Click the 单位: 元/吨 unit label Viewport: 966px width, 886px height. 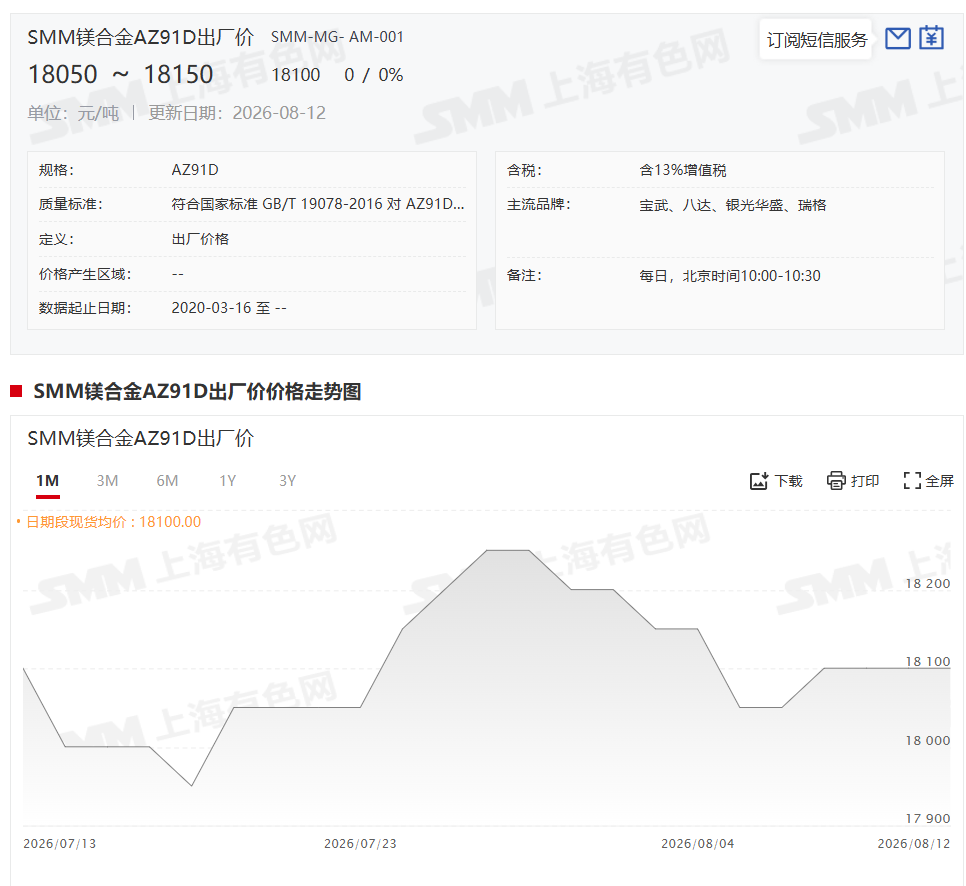point(73,113)
